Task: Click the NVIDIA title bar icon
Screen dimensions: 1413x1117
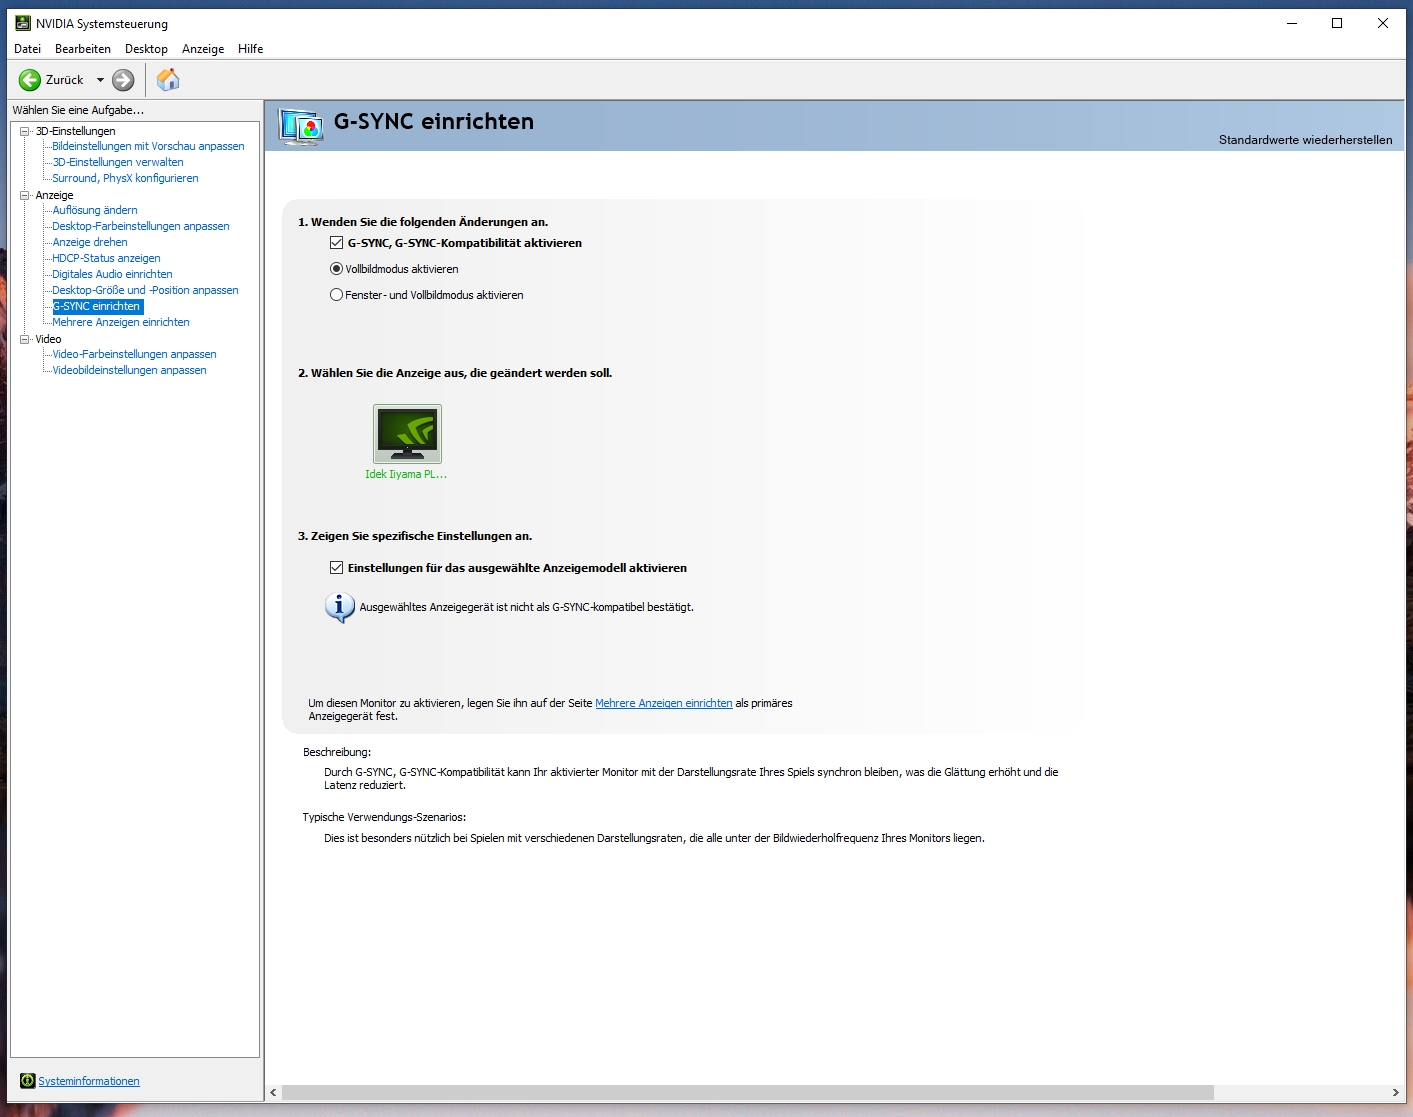Action: pos(23,23)
